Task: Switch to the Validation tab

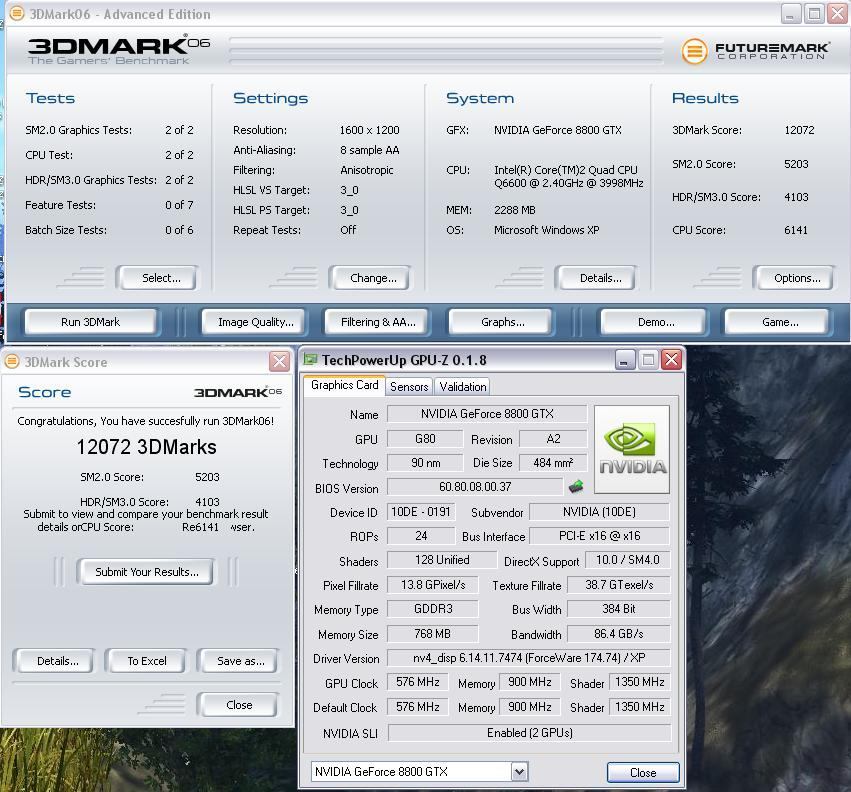Action: coord(463,387)
